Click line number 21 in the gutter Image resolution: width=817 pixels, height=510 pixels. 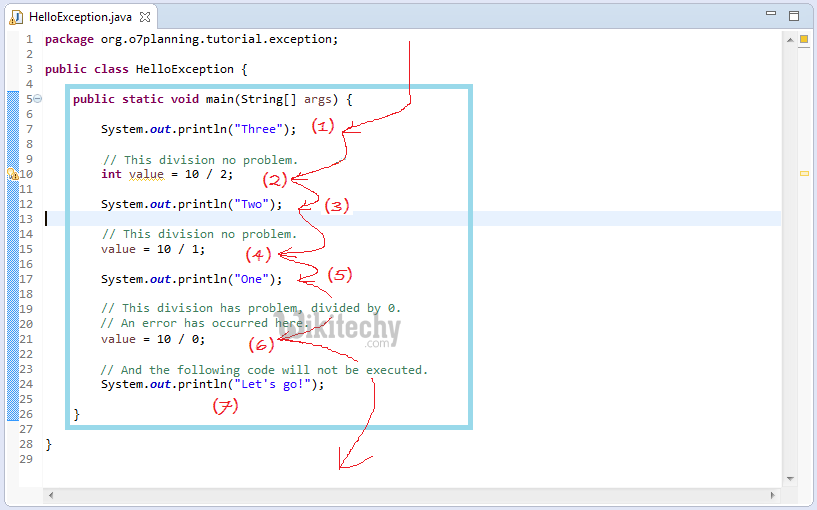click(x=26, y=339)
